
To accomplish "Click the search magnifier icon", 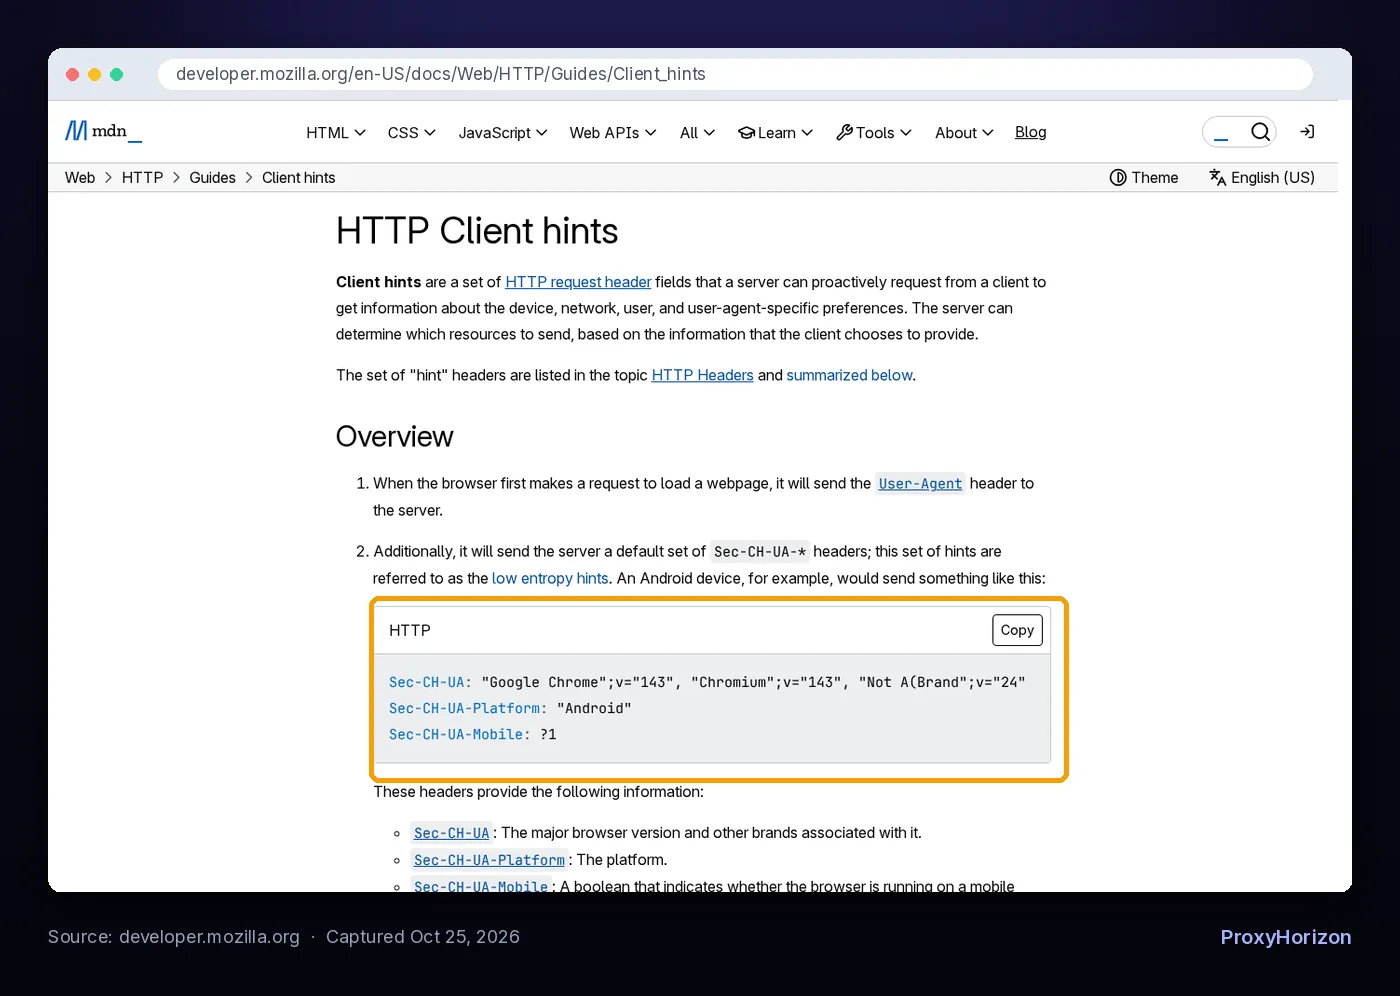I will (1260, 132).
